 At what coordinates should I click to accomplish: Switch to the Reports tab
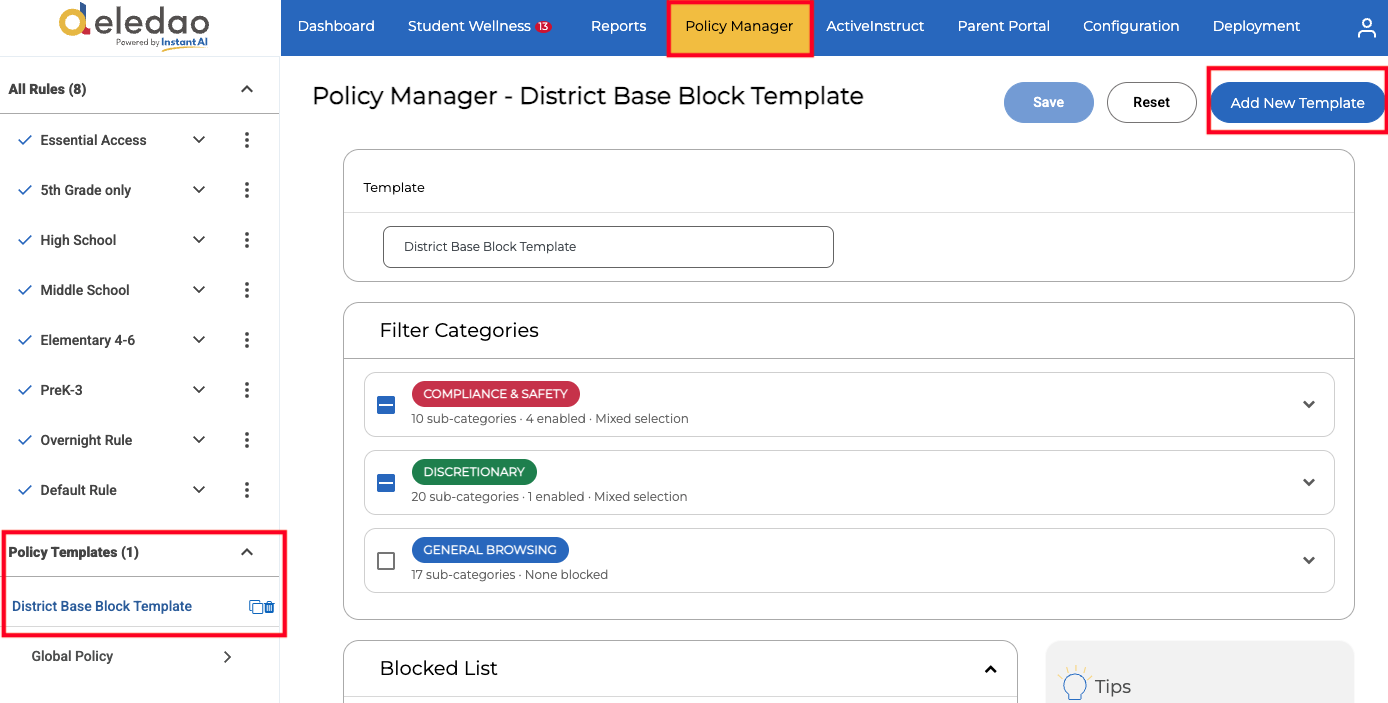[618, 27]
